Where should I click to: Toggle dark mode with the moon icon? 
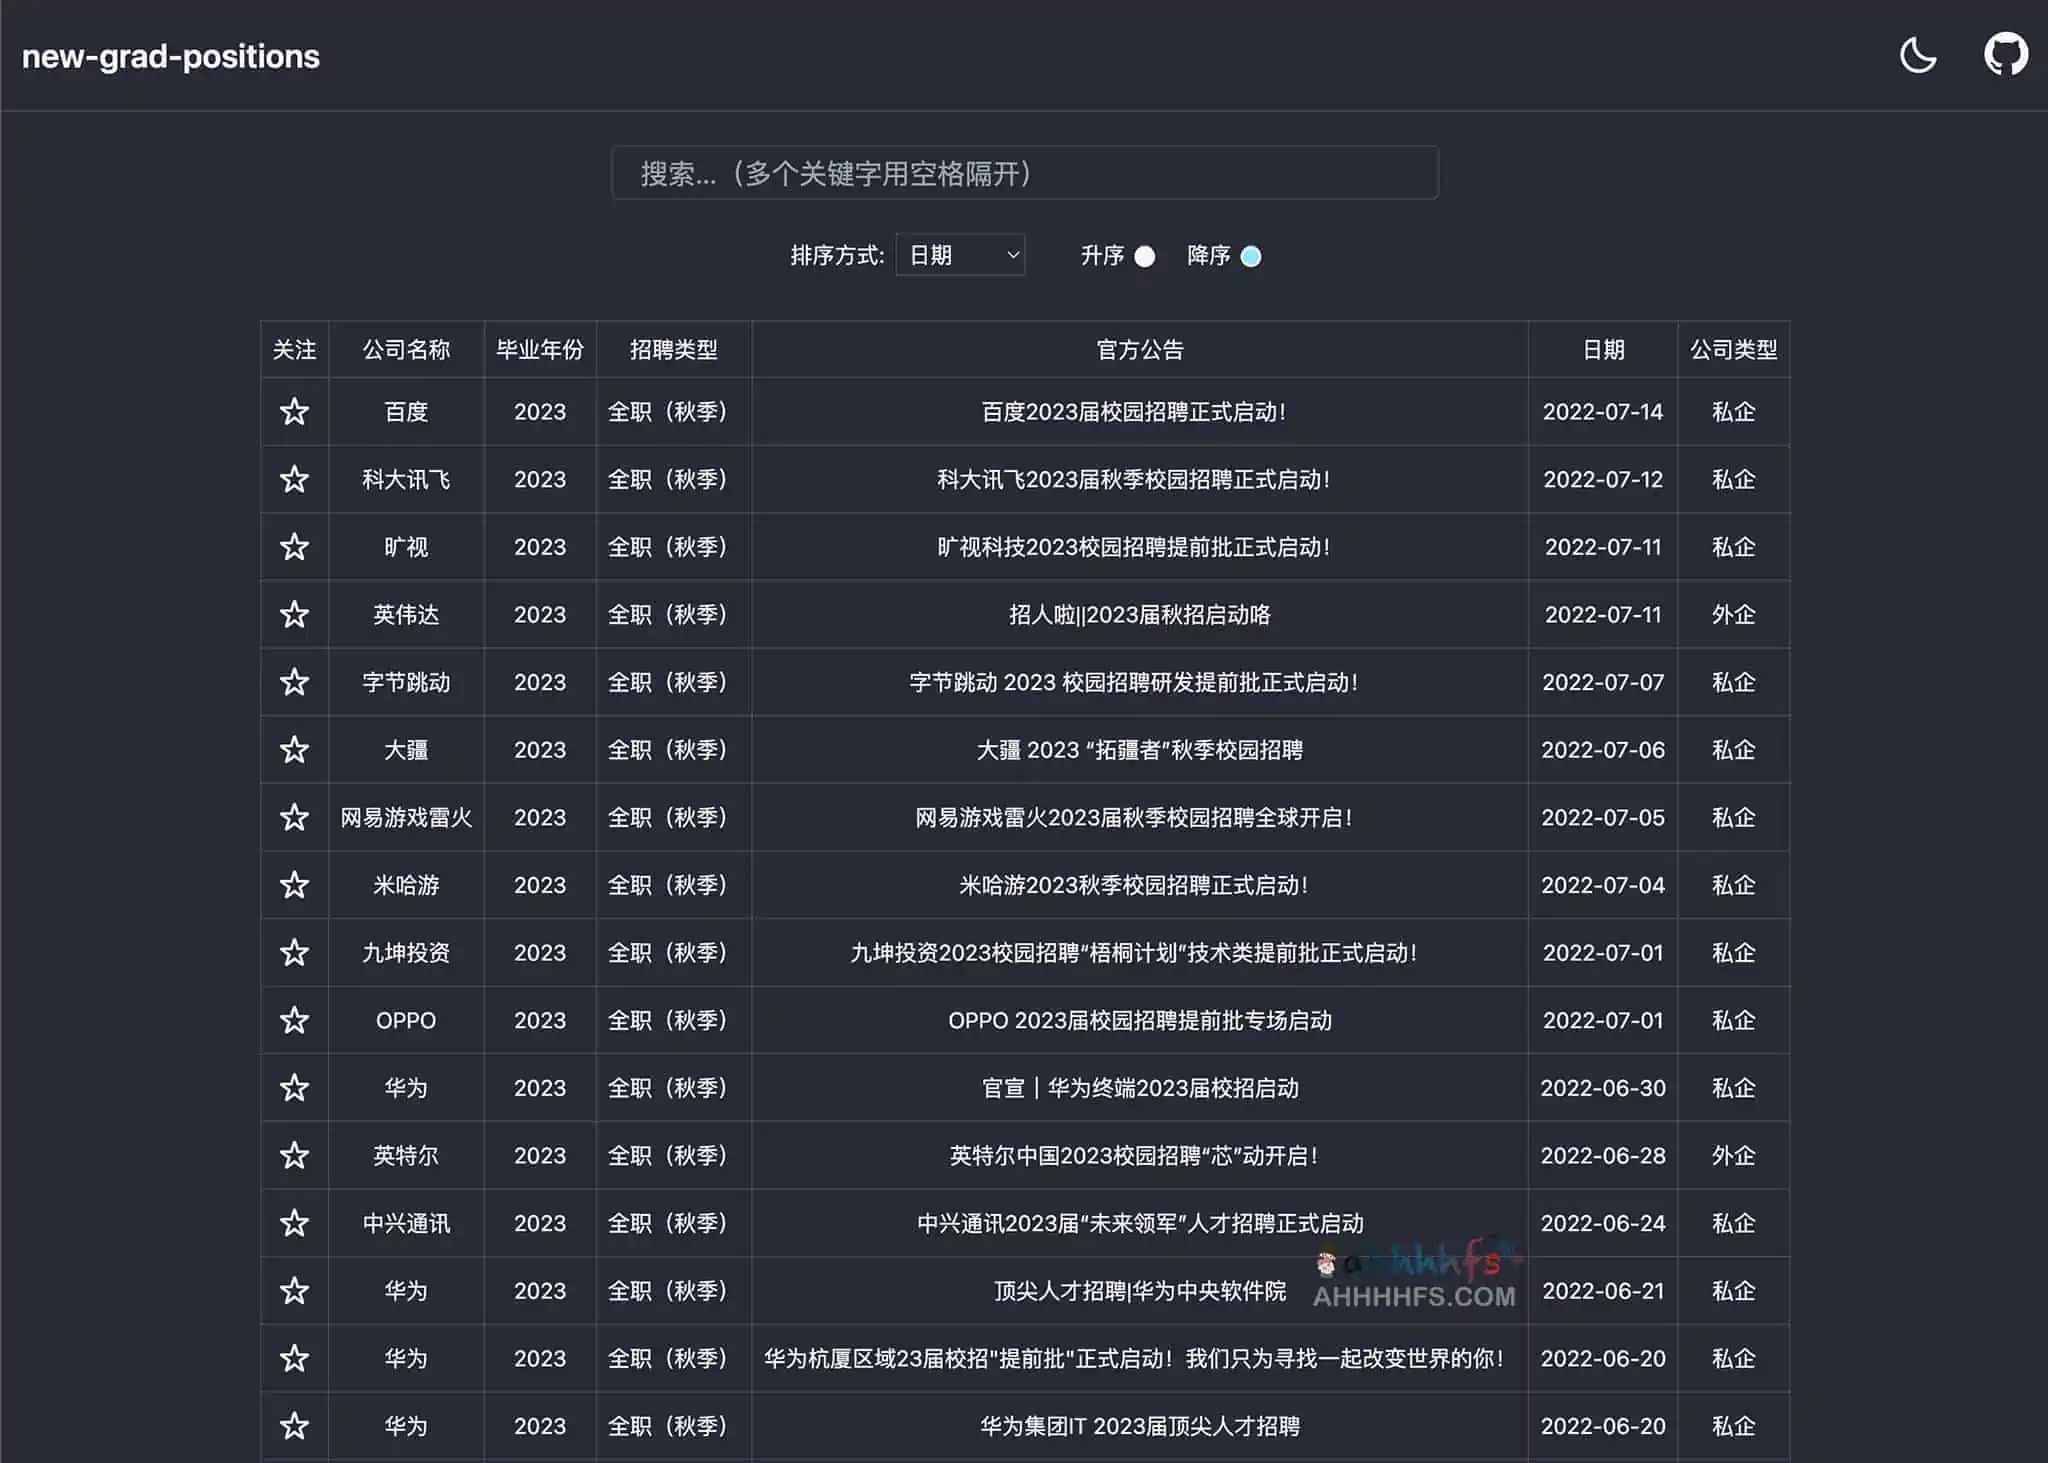tap(1917, 55)
